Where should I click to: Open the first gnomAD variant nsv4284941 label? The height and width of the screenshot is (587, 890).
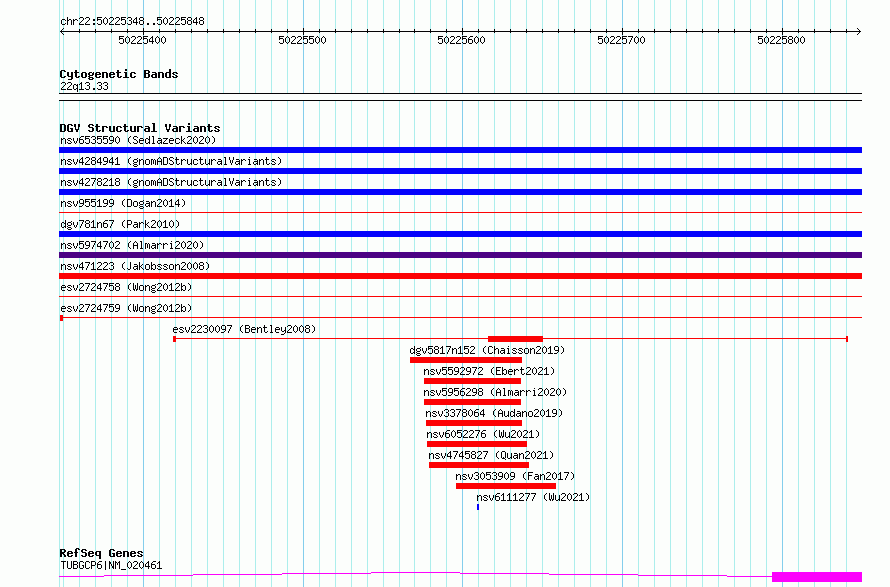click(x=171, y=161)
